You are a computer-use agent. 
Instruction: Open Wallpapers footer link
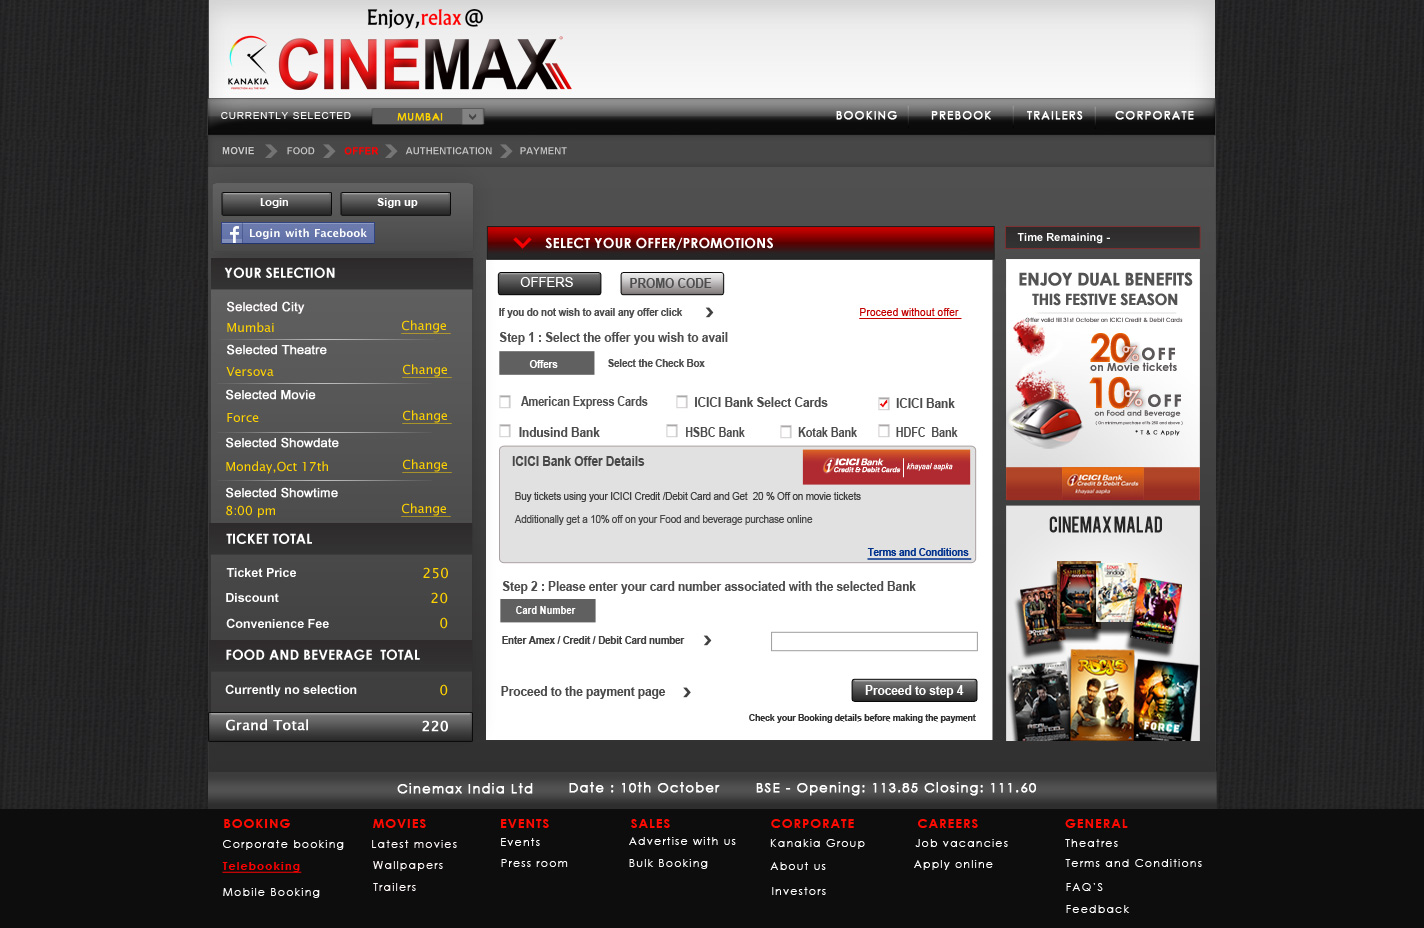[x=408, y=865]
